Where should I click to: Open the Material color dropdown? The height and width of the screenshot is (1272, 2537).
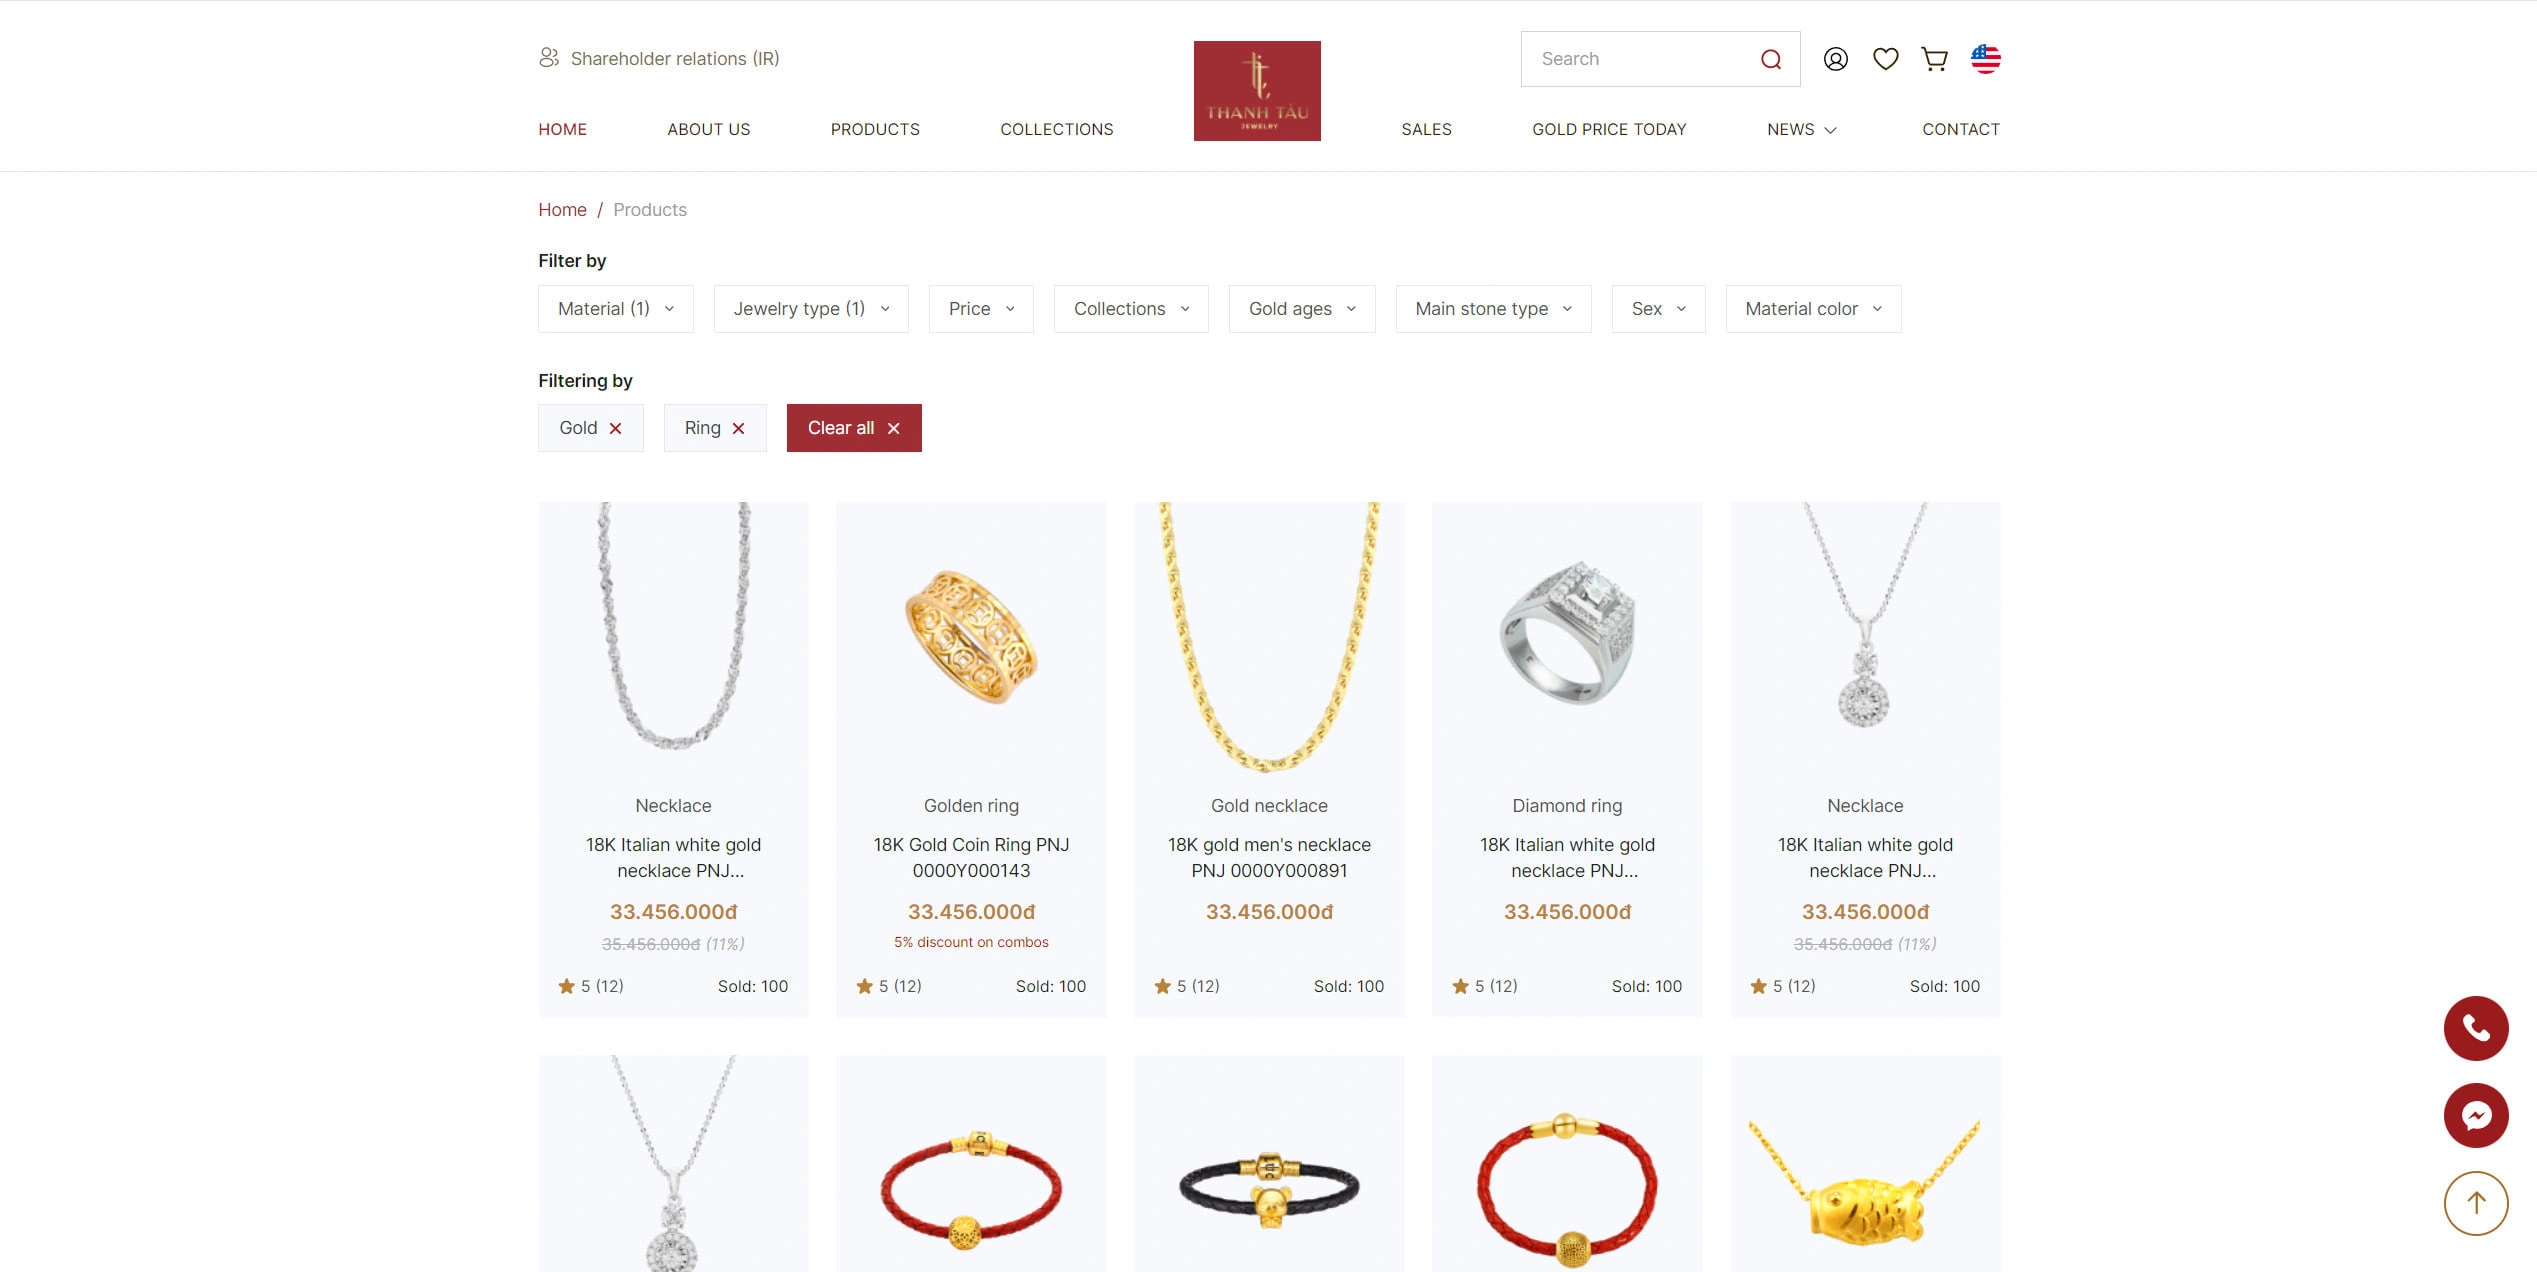(x=1813, y=309)
